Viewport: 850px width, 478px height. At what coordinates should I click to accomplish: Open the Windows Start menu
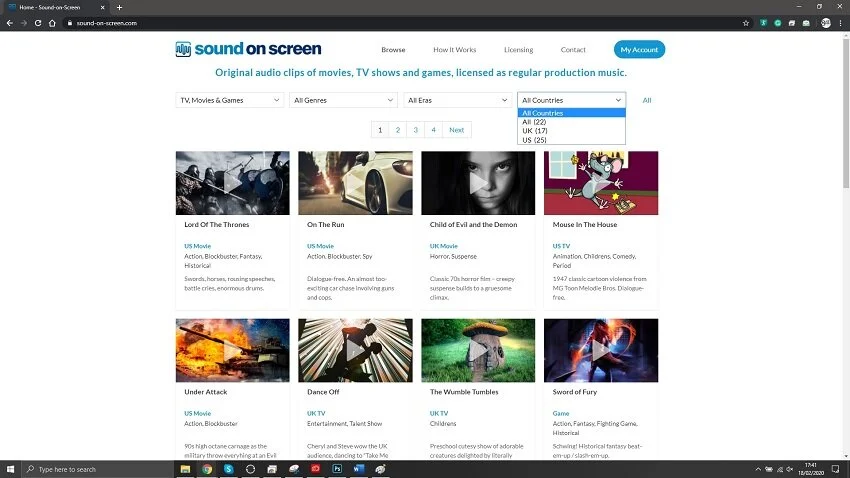tap(10, 469)
